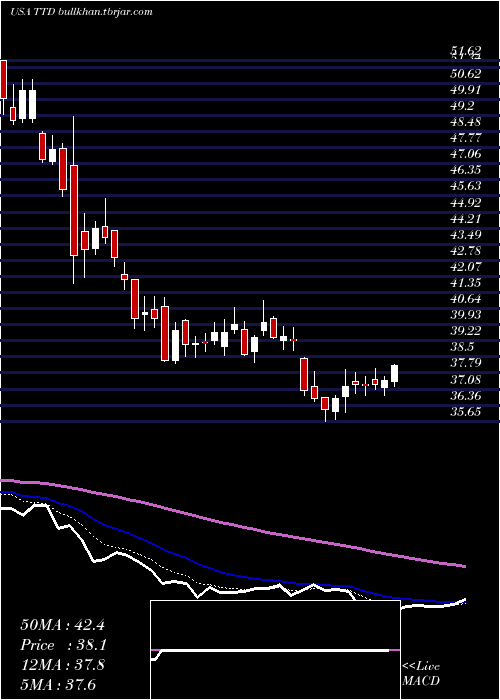Click the 43.49 price axis label

(466, 235)
